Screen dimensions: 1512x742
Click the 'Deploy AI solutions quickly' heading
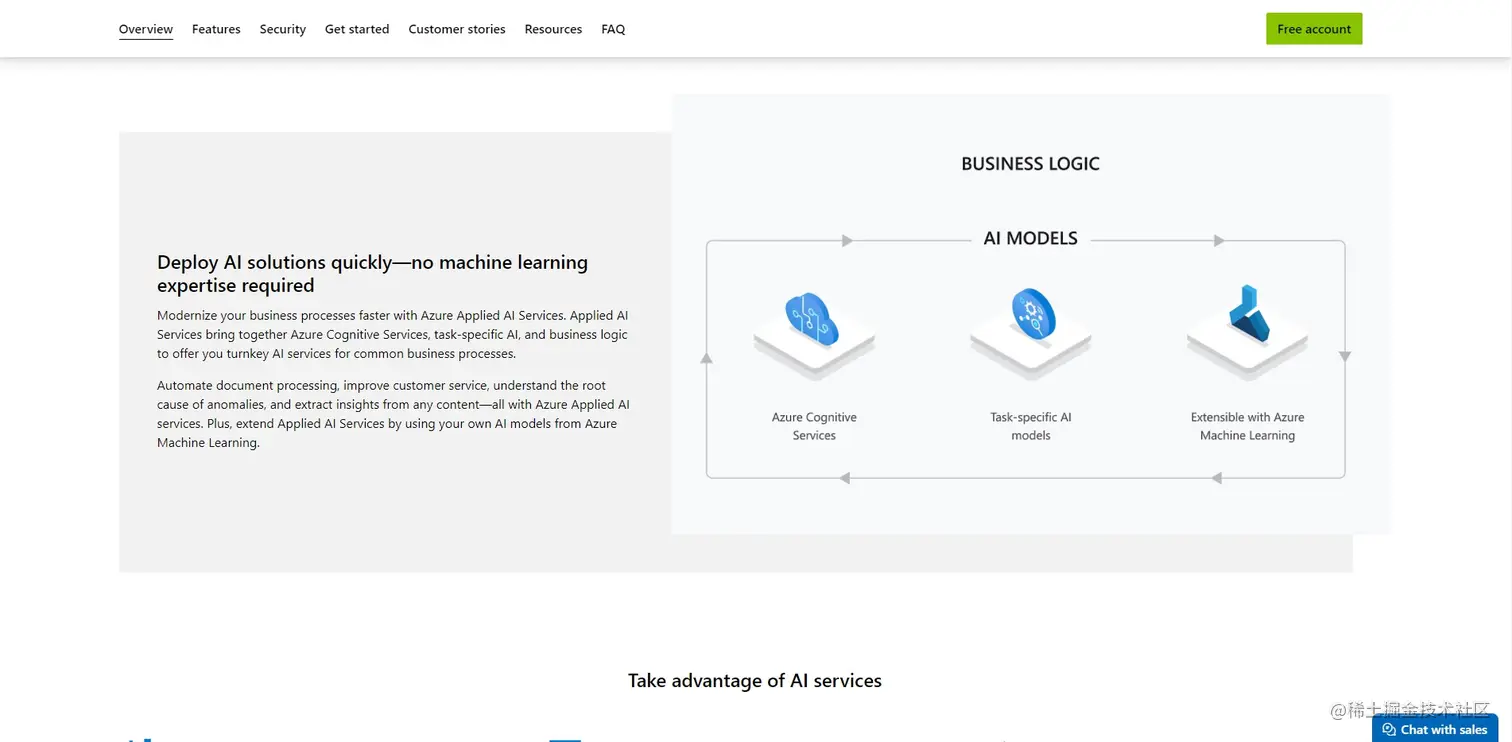coord(372,273)
